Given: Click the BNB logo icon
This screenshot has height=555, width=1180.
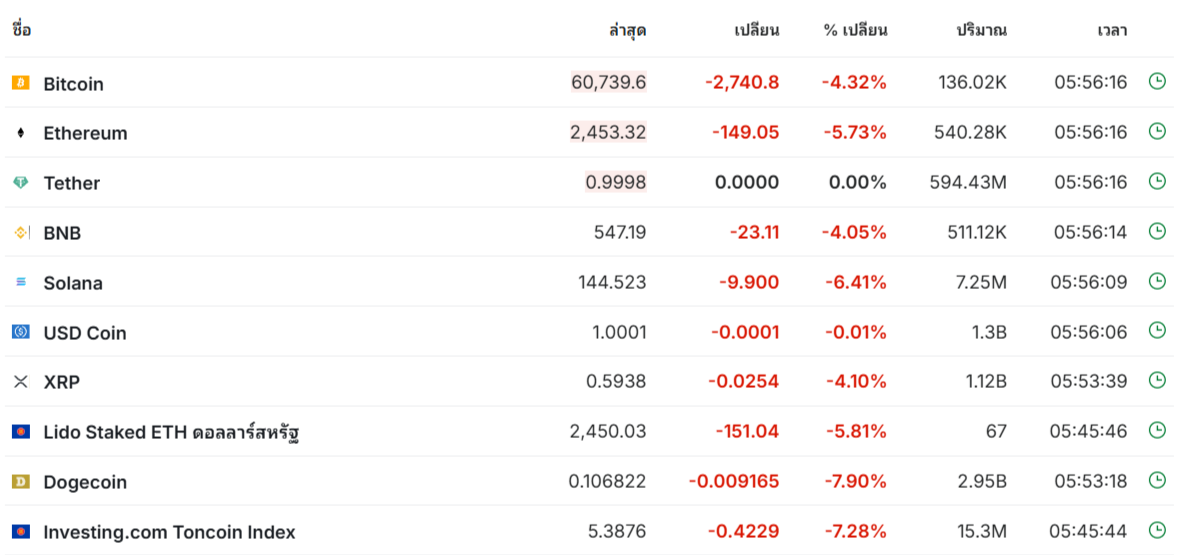Looking at the screenshot, I should pos(20,233).
